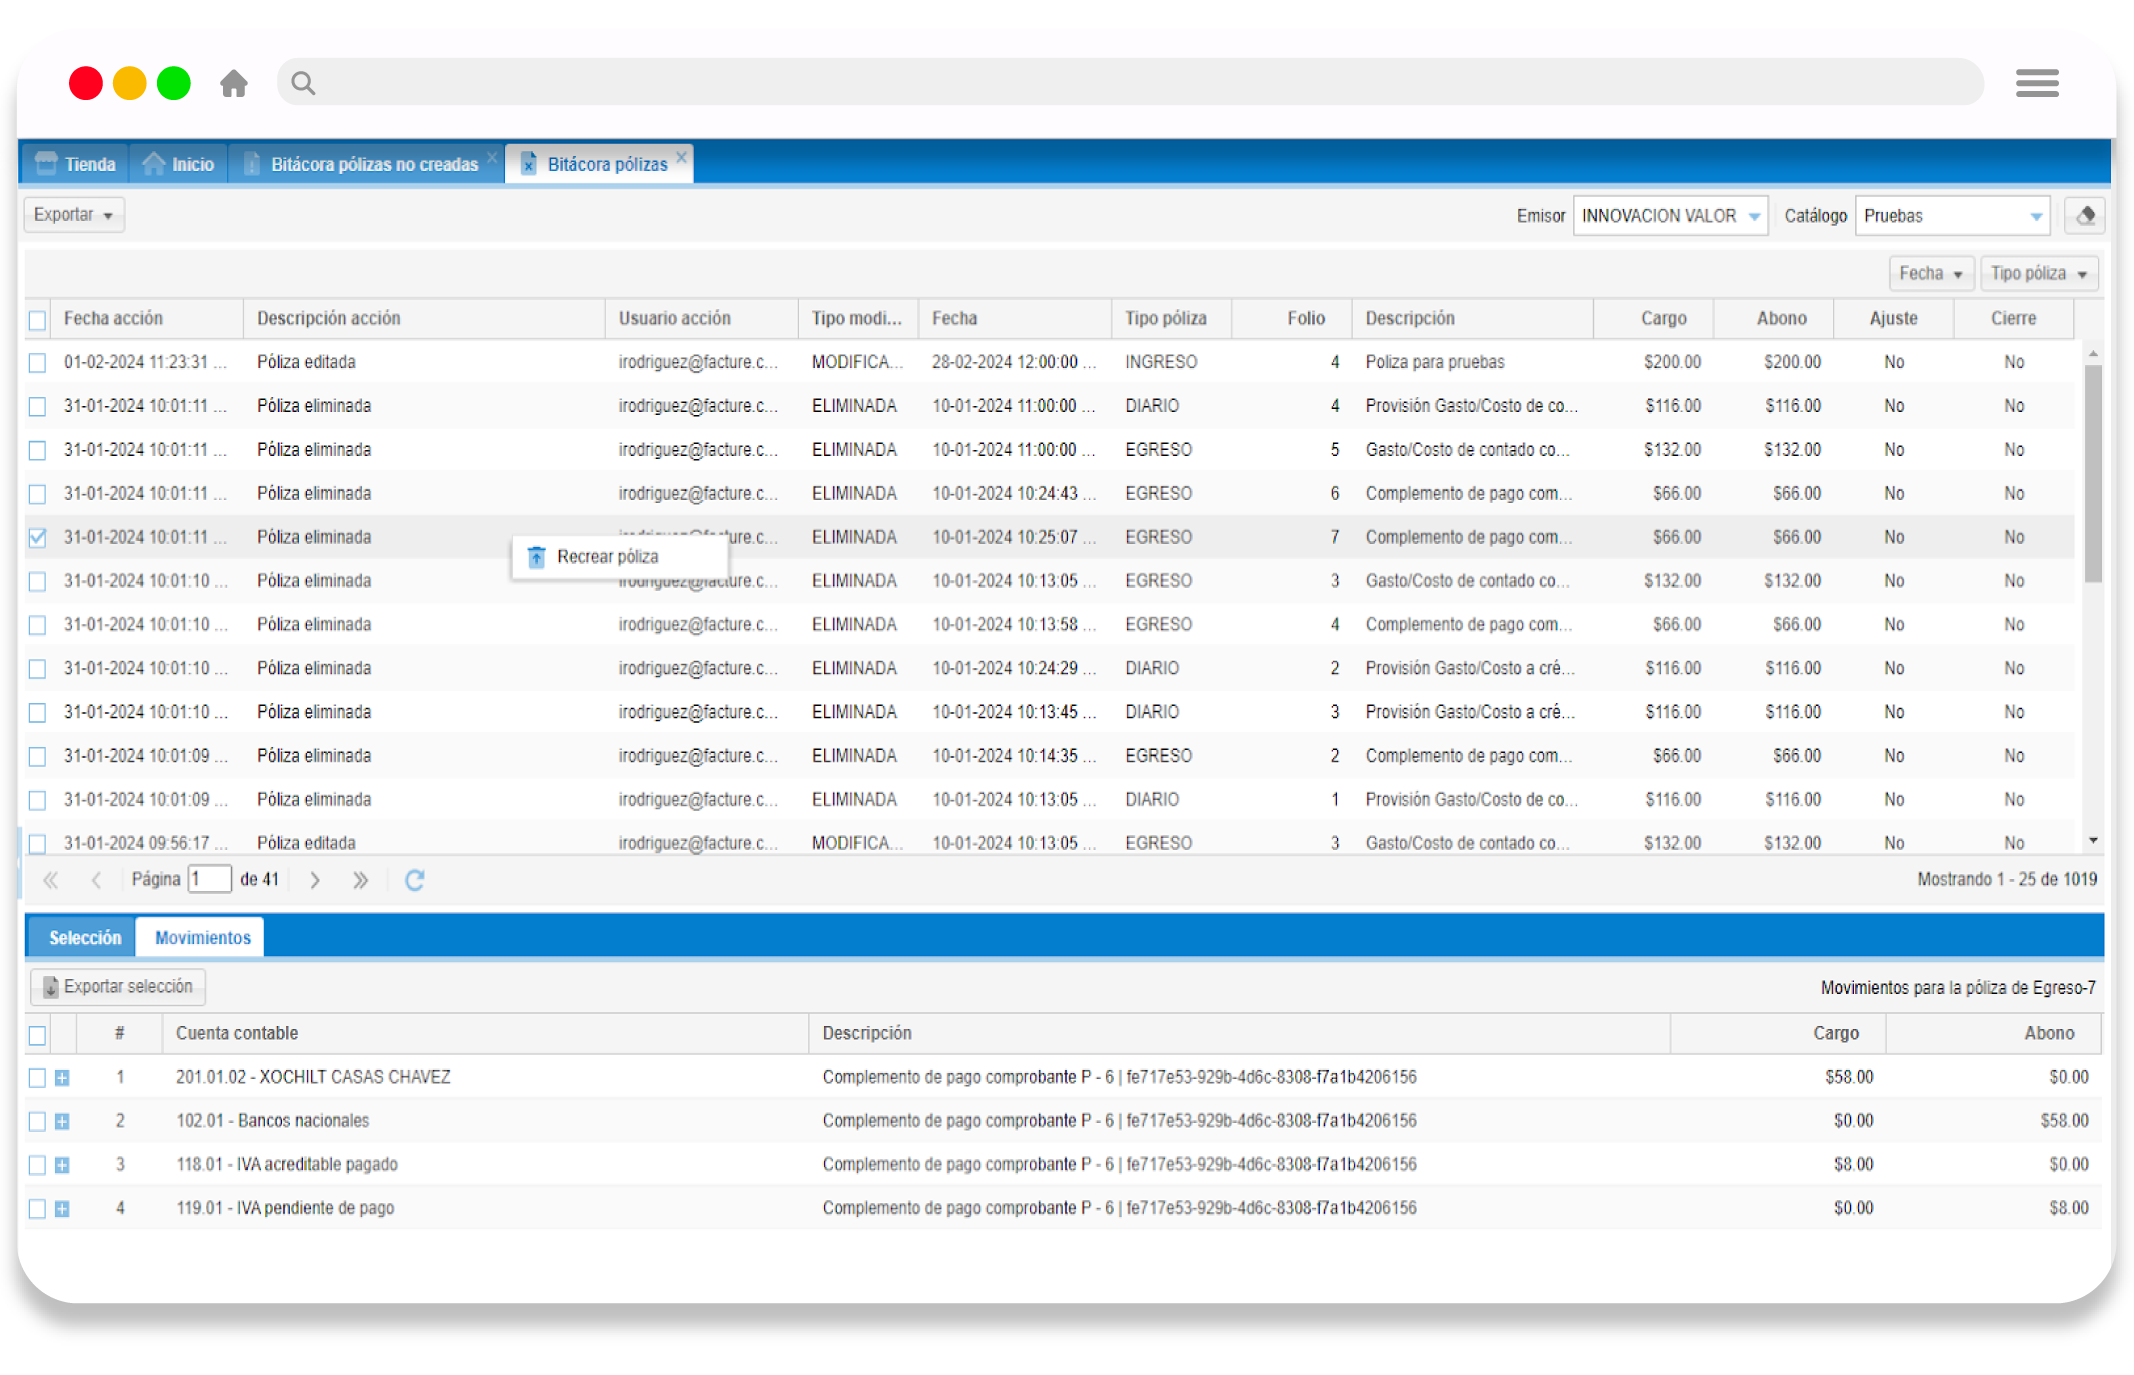2134x1375 pixels.
Task: Click the hamburger menu icon
Action: (x=2037, y=83)
